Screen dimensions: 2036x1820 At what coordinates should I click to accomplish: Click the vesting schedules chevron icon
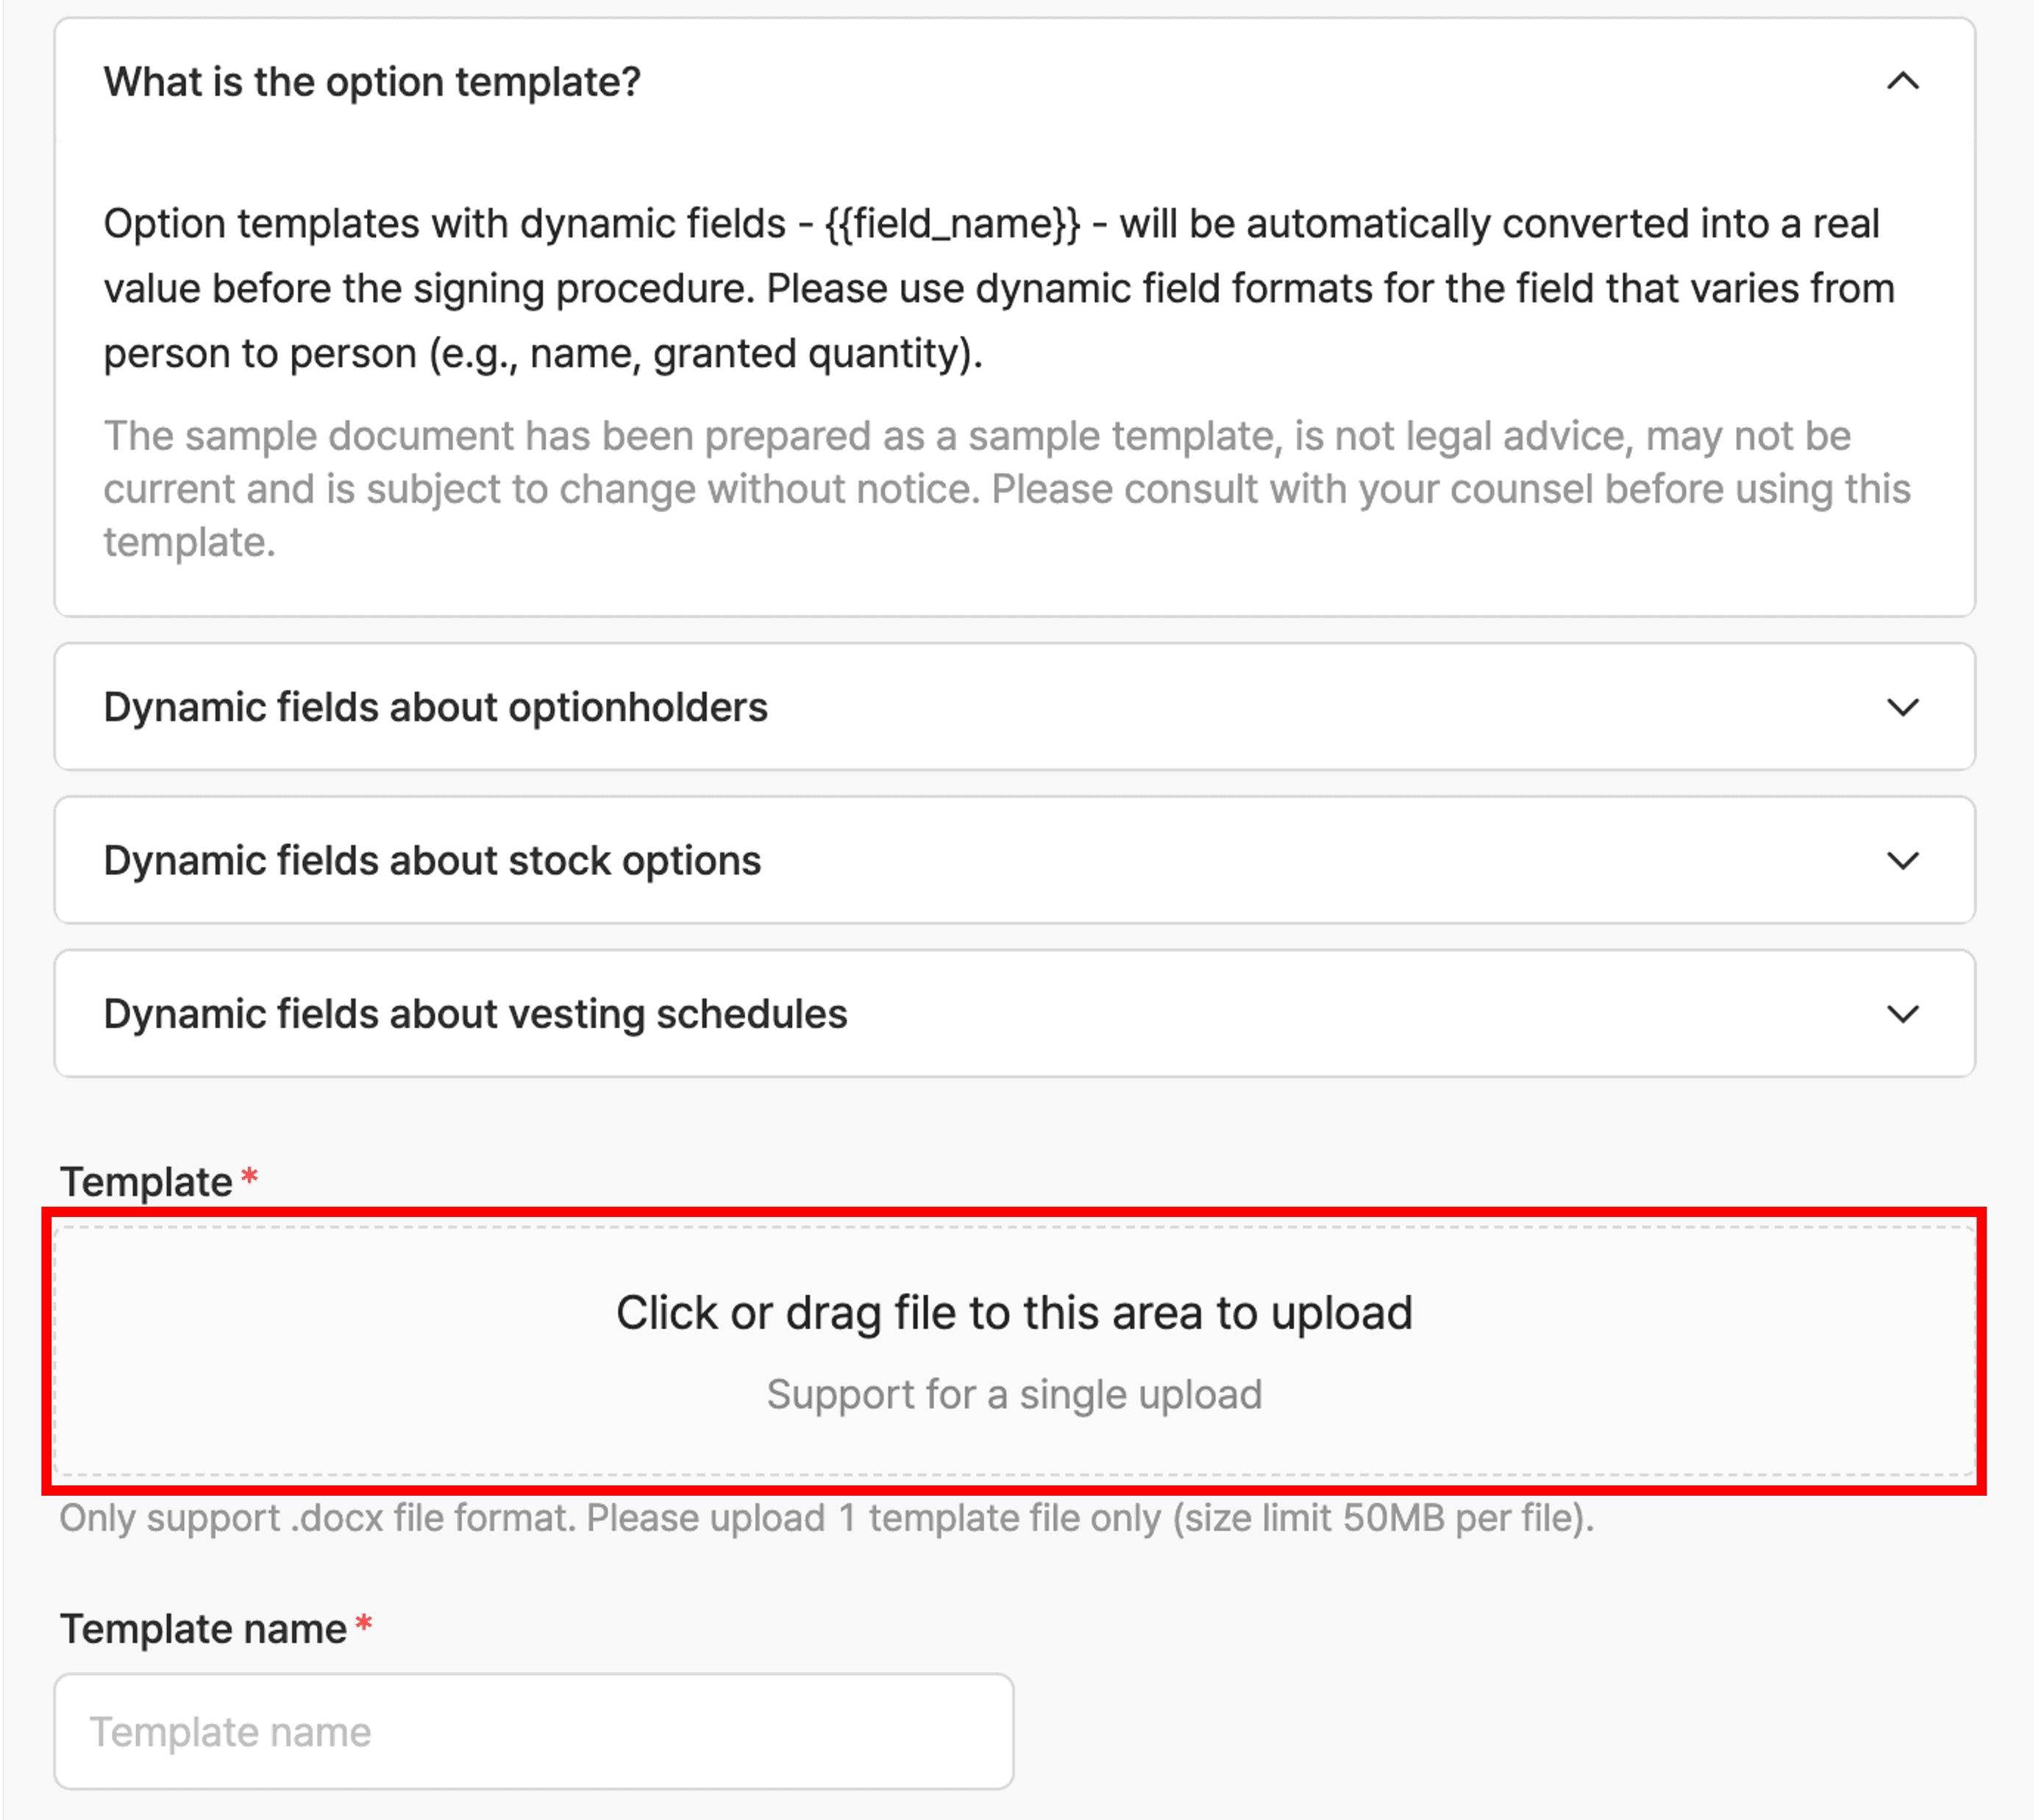[x=1902, y=1014]
